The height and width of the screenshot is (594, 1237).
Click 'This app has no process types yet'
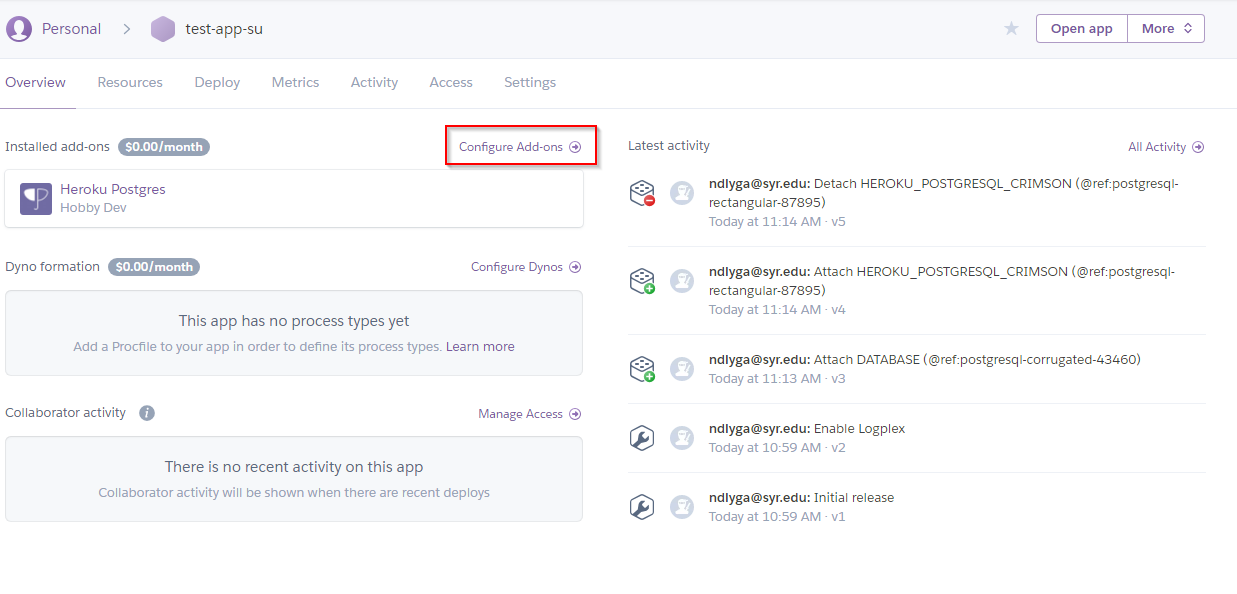pyautogui.click(x=294, y=321)
